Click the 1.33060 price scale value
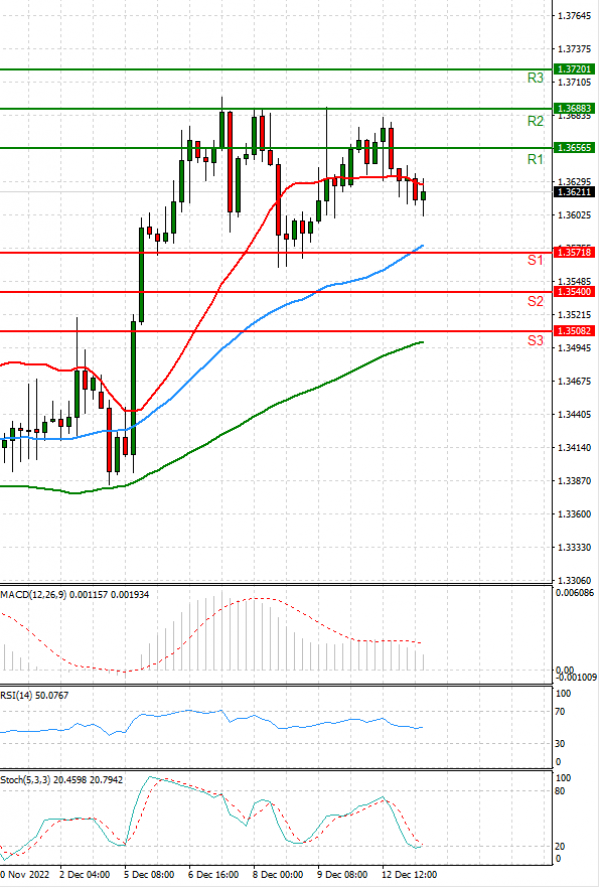600x888 pixels. [x=574, y=580]
